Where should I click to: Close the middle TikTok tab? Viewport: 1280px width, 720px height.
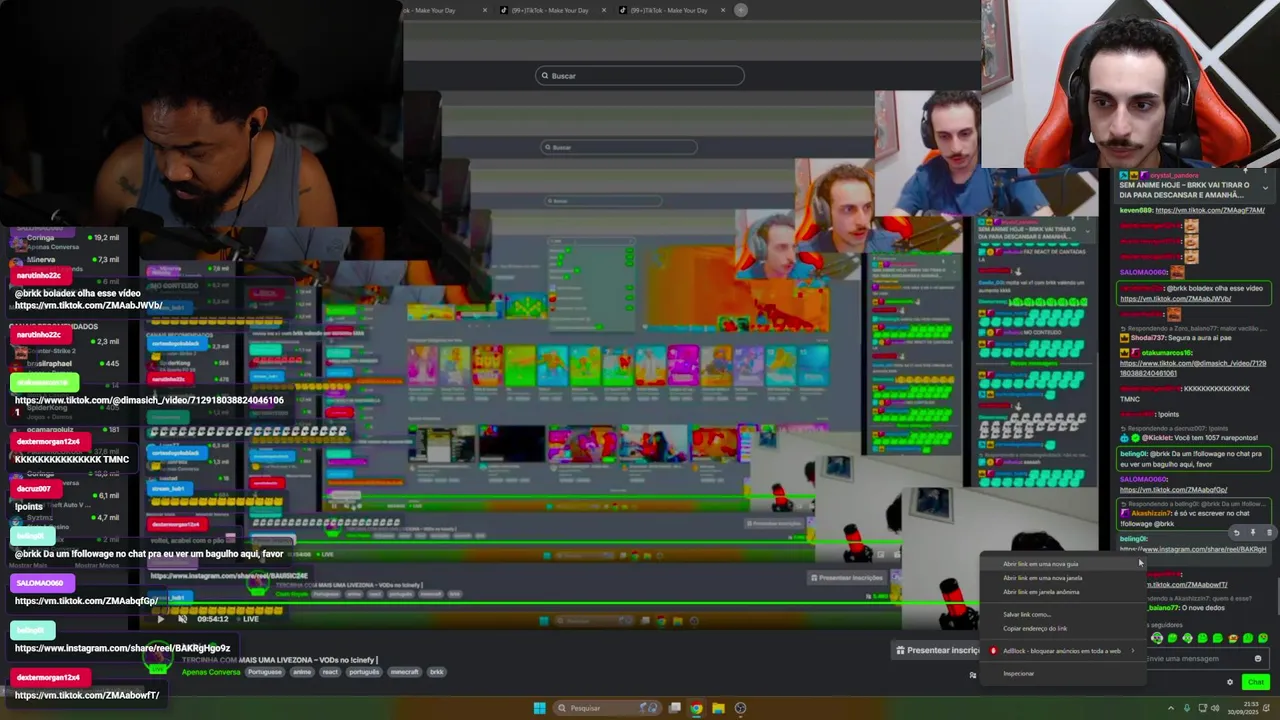coord(603,10)
